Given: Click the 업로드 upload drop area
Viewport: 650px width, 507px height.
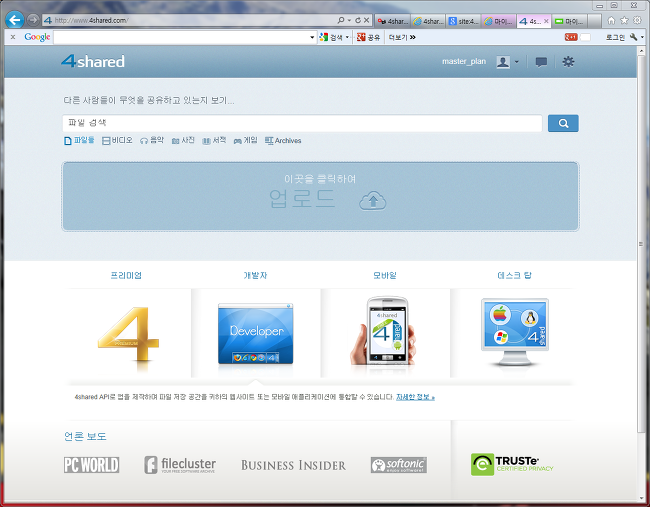Looking at the screenshot, I should tap(320, 196).
